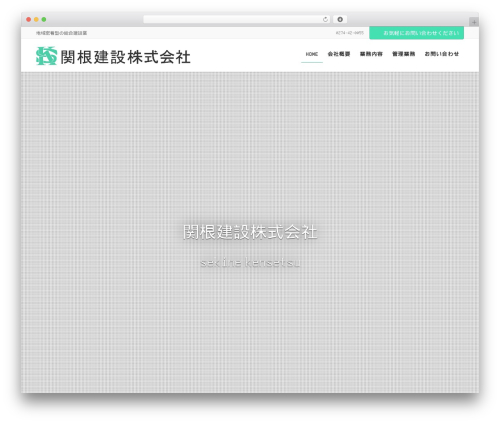Select お問い合わせ in the navigation menu

(441, 54)
